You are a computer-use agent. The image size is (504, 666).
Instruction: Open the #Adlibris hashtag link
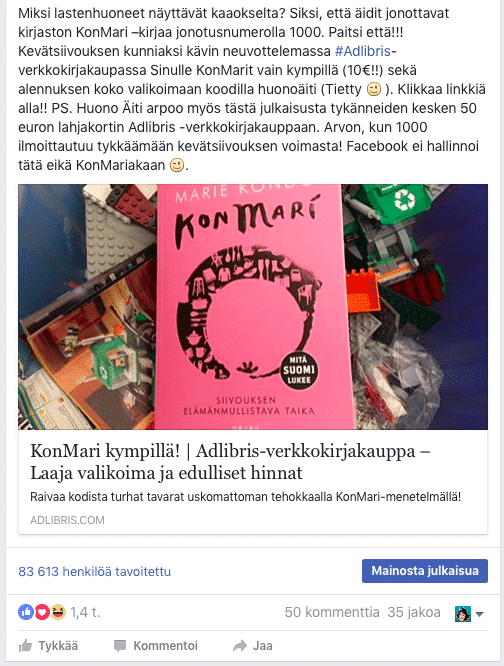pos(363,51)
